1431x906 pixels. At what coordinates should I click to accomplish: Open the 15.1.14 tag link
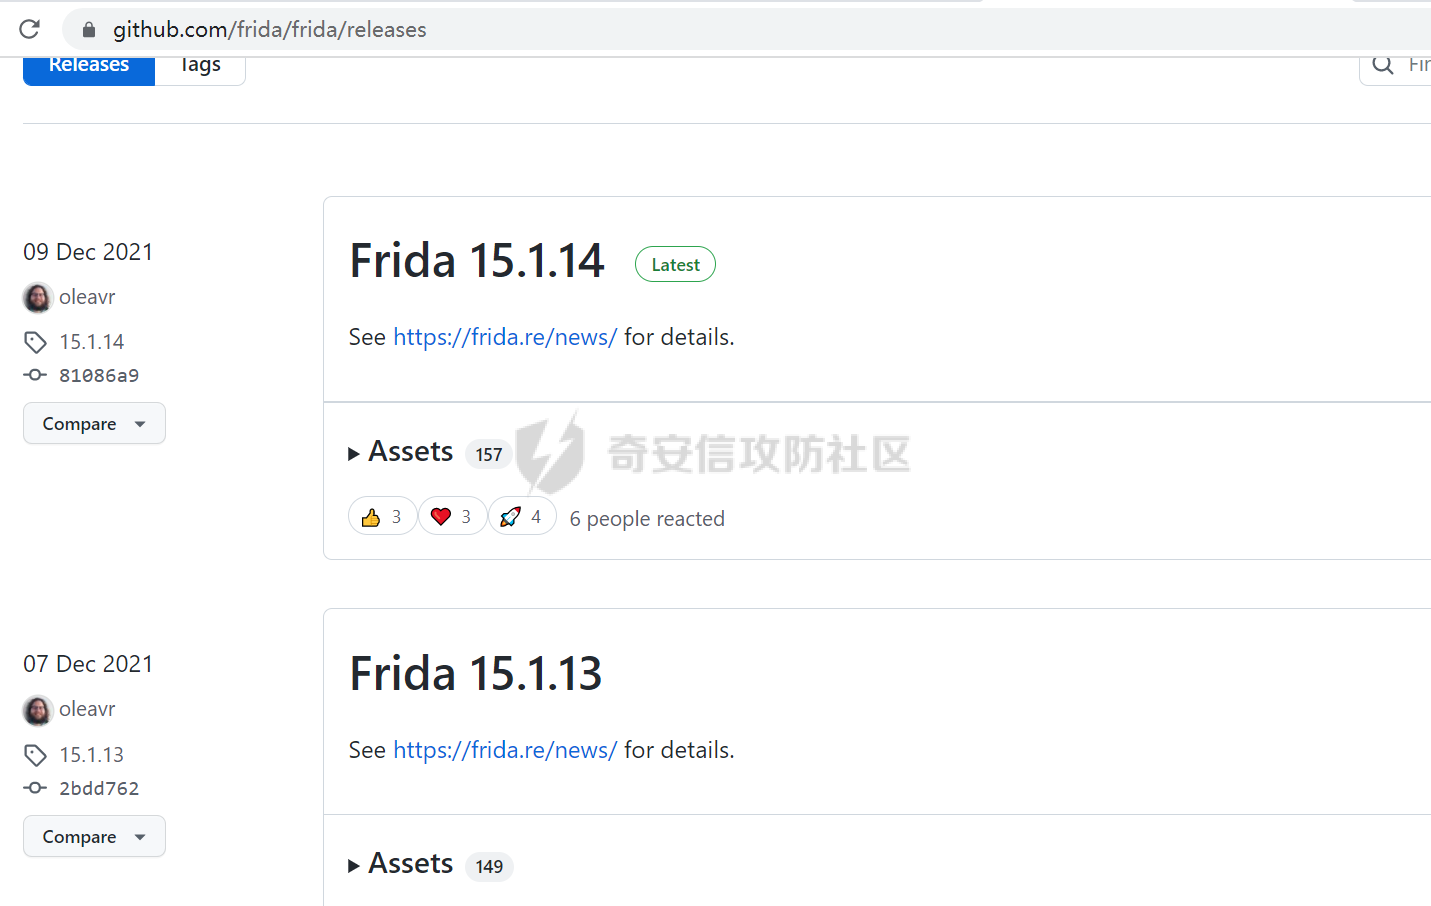click(x=92, y=342)
